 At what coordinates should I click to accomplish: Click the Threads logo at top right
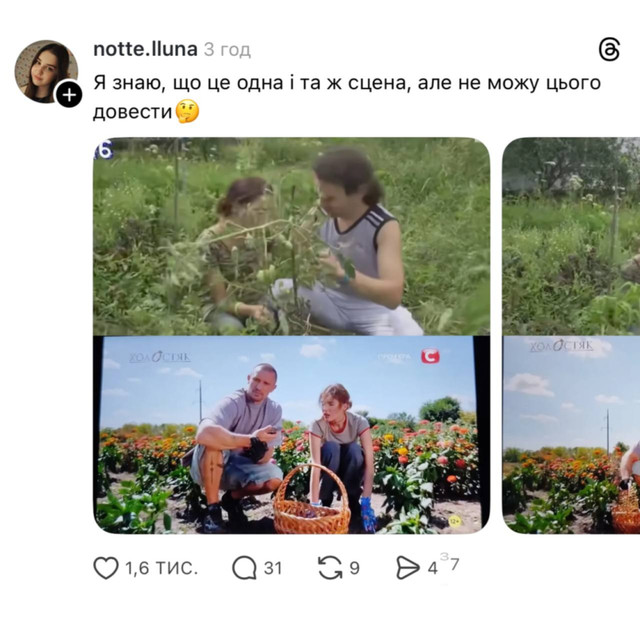609,49
